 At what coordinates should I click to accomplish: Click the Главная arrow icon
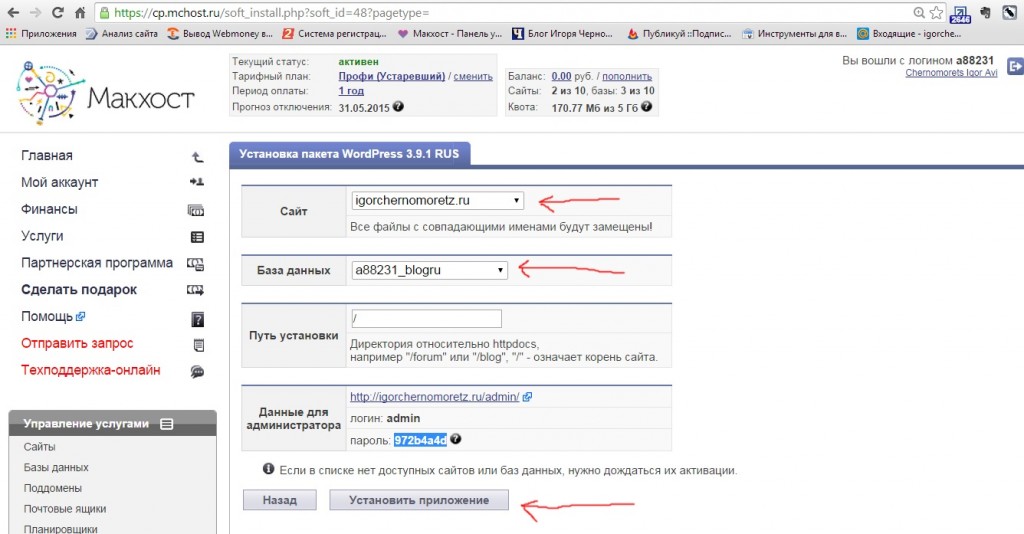tap(197, 157)
